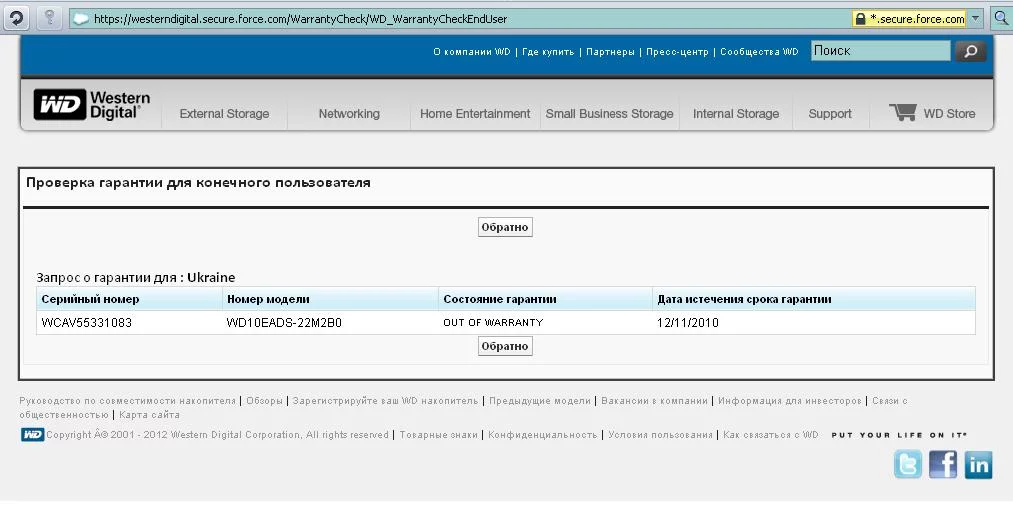This screenshot has width=1013, height=519.
Task: Click the WD Store cart icon
Action: pyautogui.click(x=903, y=112)
